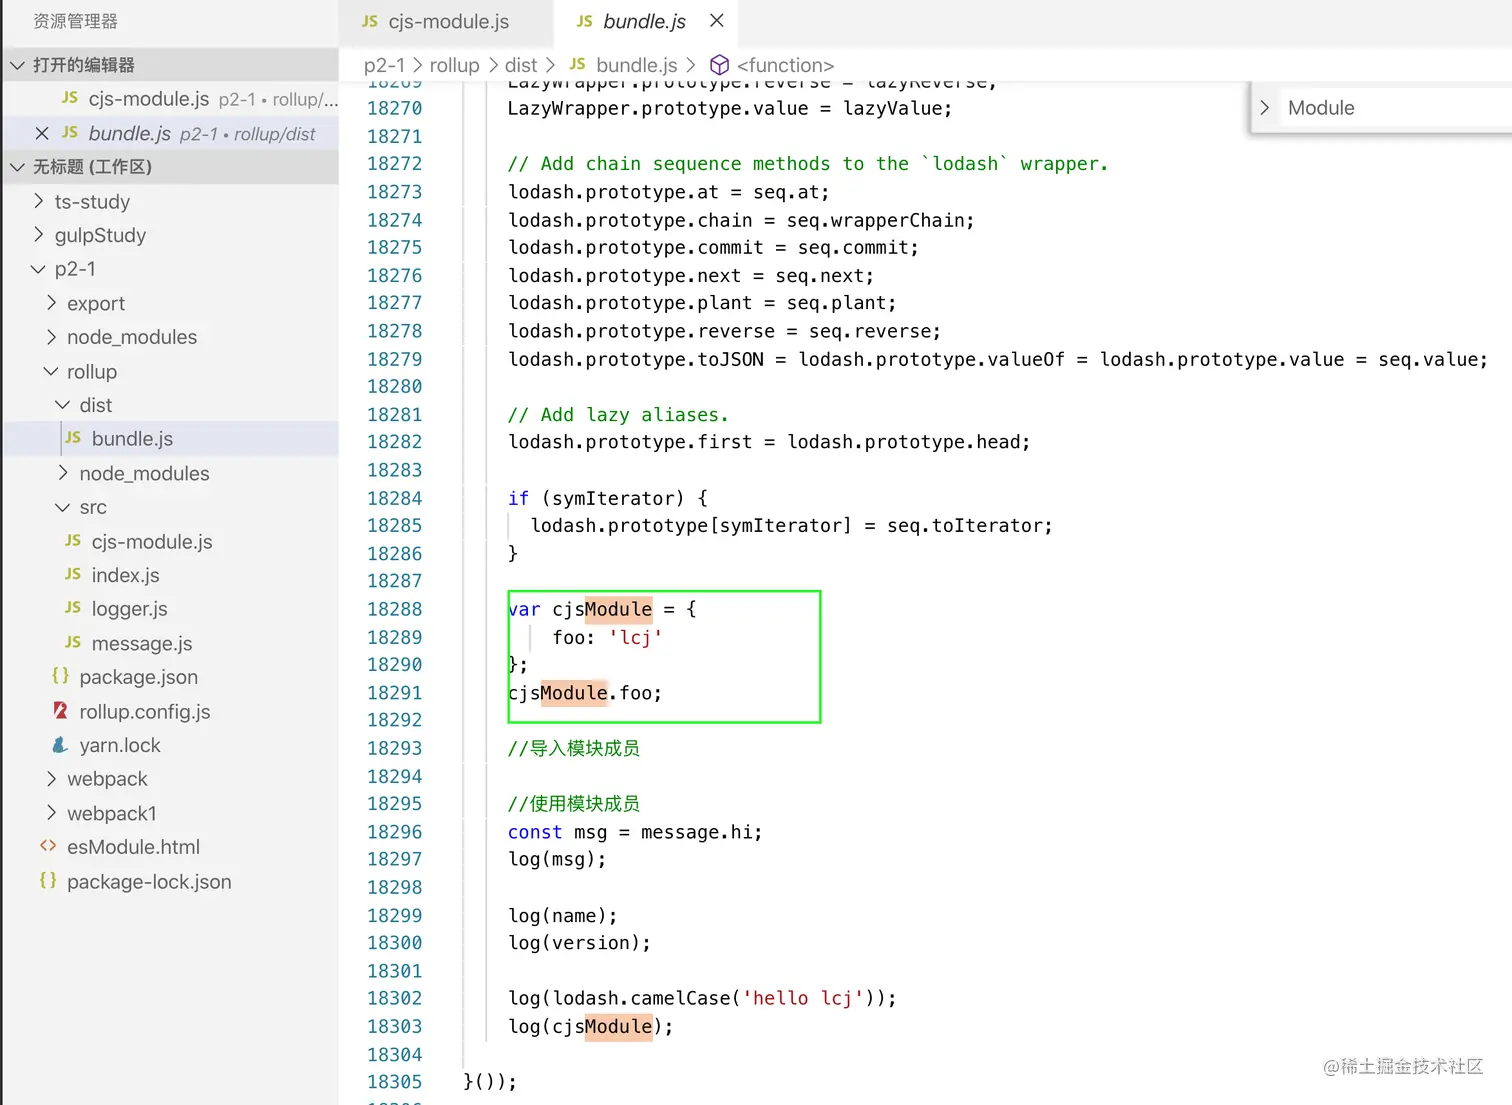Open esModule.html file
This screenshot has width=1512, height=1105.
coord(133,847)
